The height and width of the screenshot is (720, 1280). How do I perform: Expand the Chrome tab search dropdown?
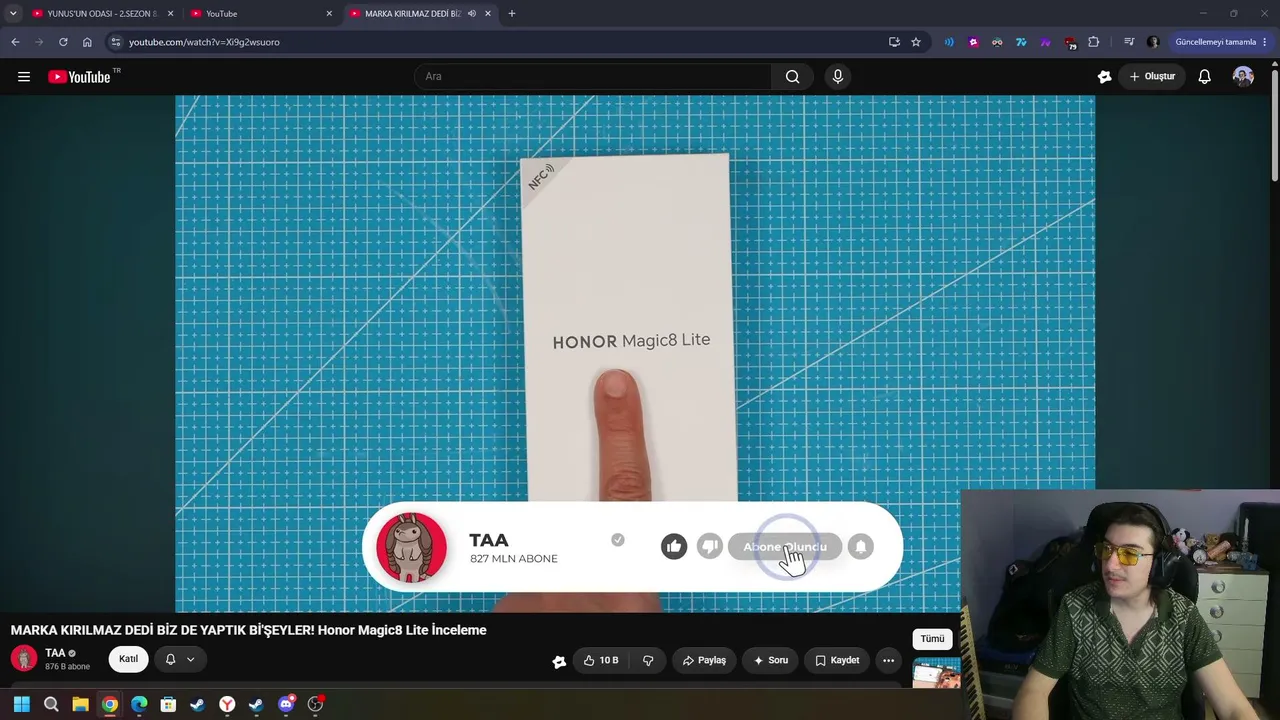(13, 13)
